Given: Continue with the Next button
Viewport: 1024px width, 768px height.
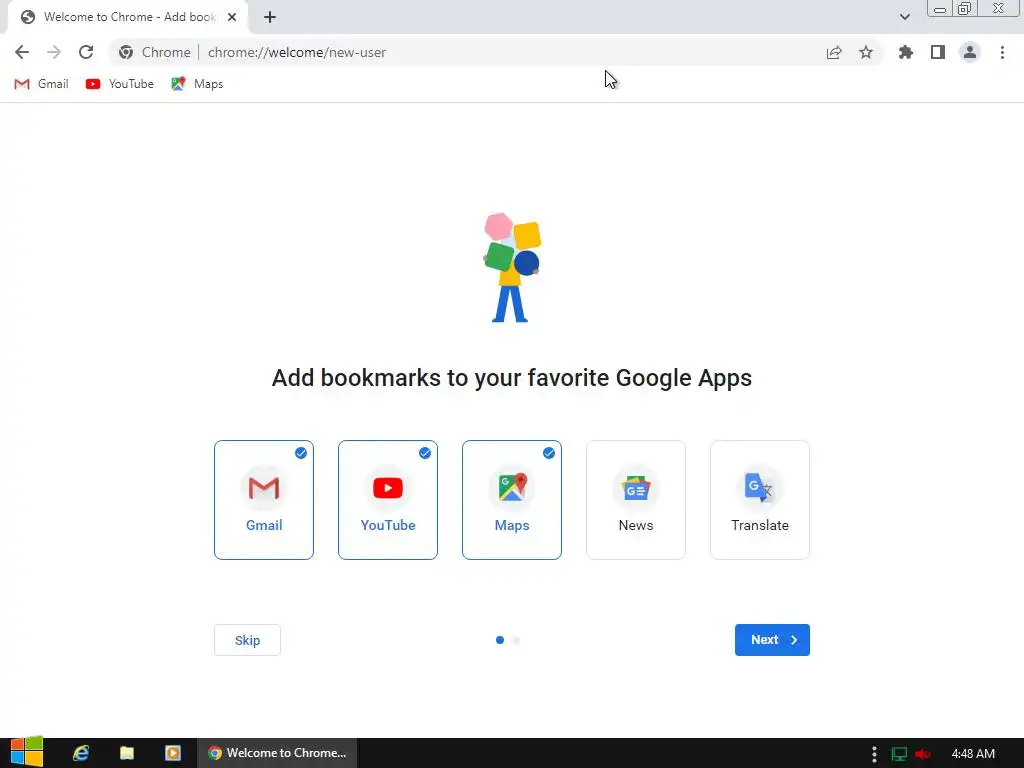Looking at the screenshot, I should (772, 640).
